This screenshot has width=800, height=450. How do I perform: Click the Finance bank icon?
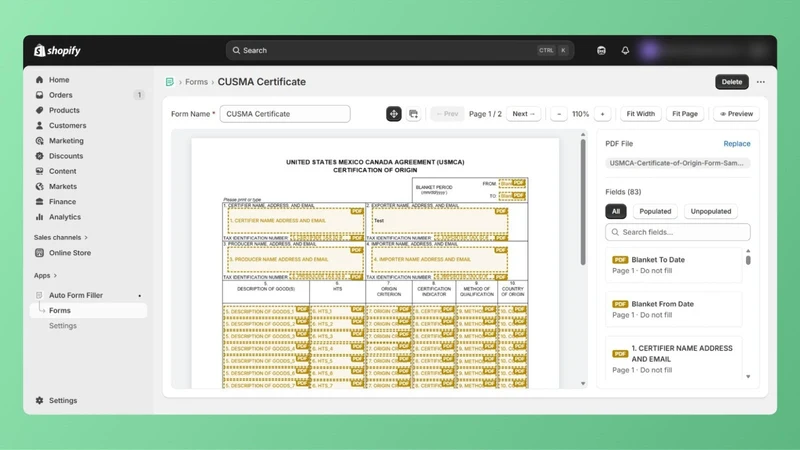point(39,202)
